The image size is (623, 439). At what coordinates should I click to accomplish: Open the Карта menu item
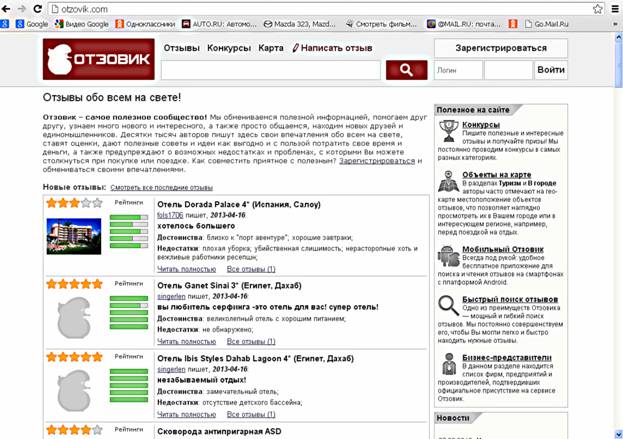pos(271,48)
